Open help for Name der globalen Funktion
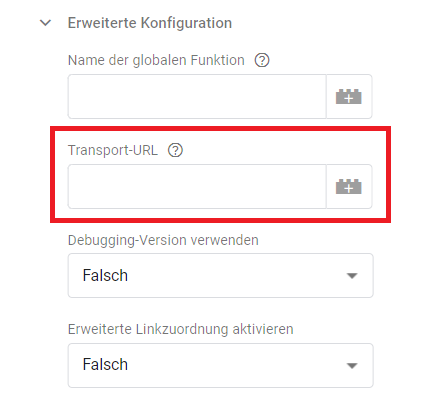The width and height of the screenshot is (421, 397). click(x=262, y=60)
